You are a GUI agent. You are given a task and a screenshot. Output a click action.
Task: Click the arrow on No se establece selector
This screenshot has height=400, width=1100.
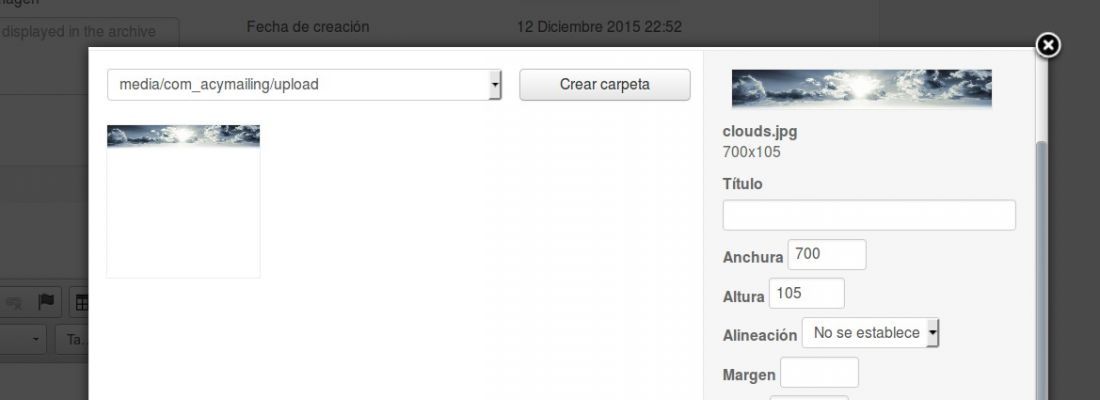pyautogui.click(x=932, y=333)
